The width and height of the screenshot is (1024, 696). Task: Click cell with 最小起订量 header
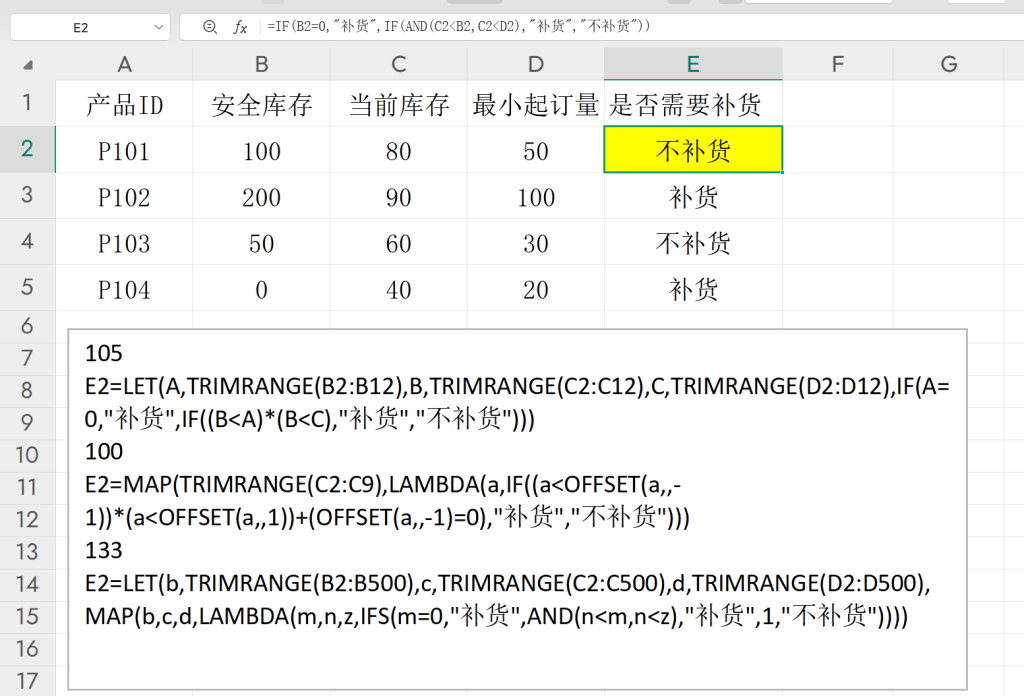click(536, 104)
